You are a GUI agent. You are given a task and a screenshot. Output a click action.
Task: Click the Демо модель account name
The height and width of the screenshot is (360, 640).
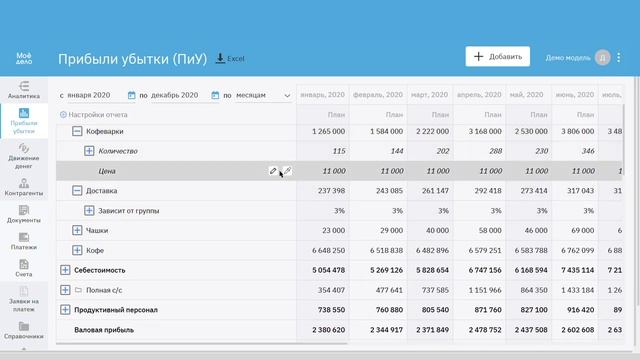coord(568,58)
